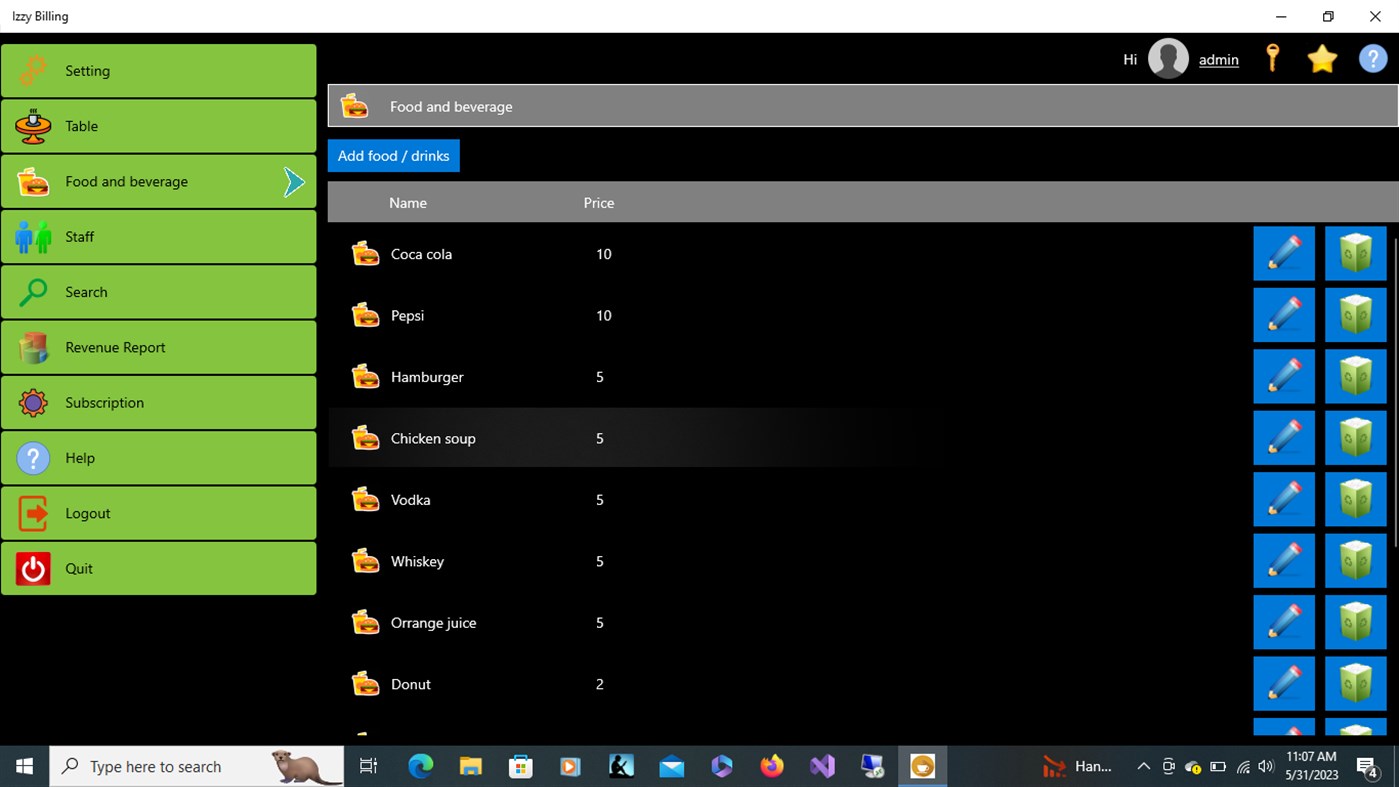This screenshot has height=787, width=1399.
Task: Click the Subscription gear icon
Action: [33, 402]
